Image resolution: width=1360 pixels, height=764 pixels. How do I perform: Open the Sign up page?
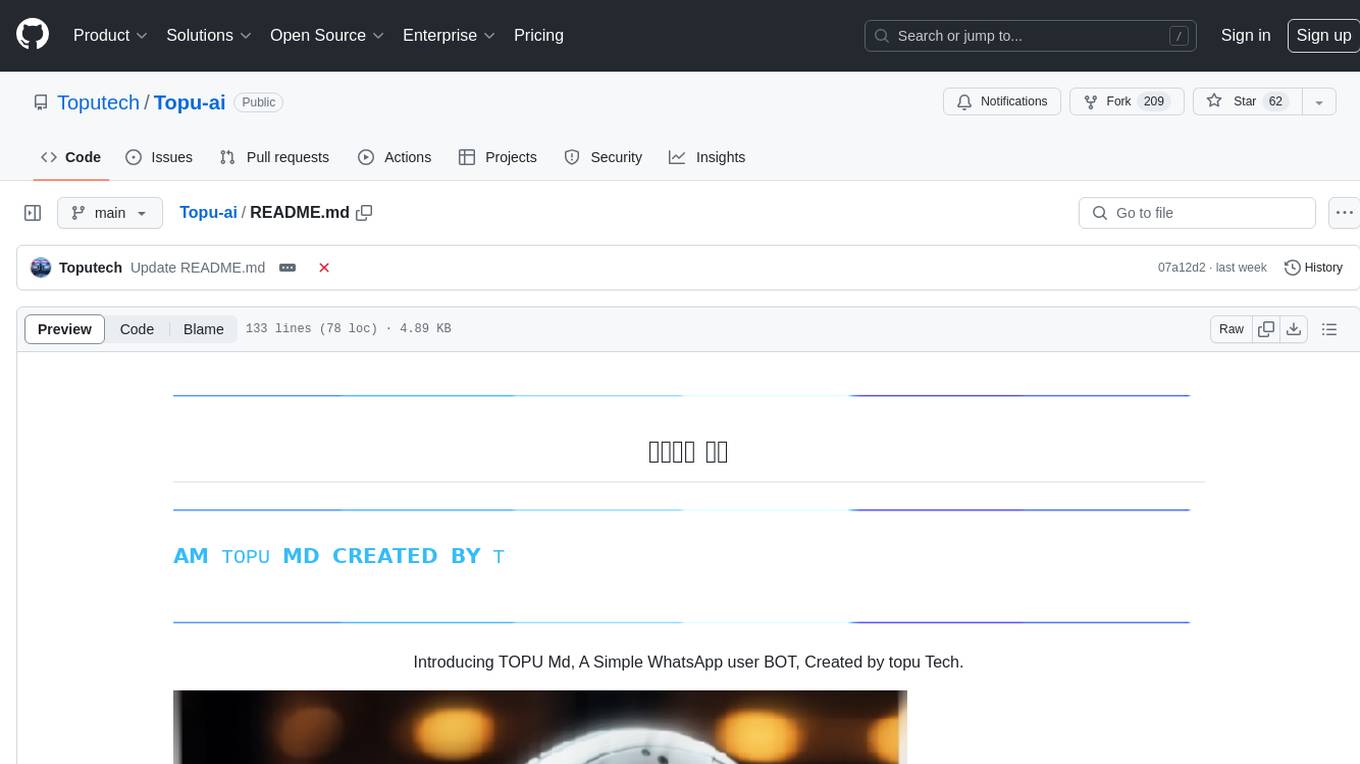[1323, 35]
